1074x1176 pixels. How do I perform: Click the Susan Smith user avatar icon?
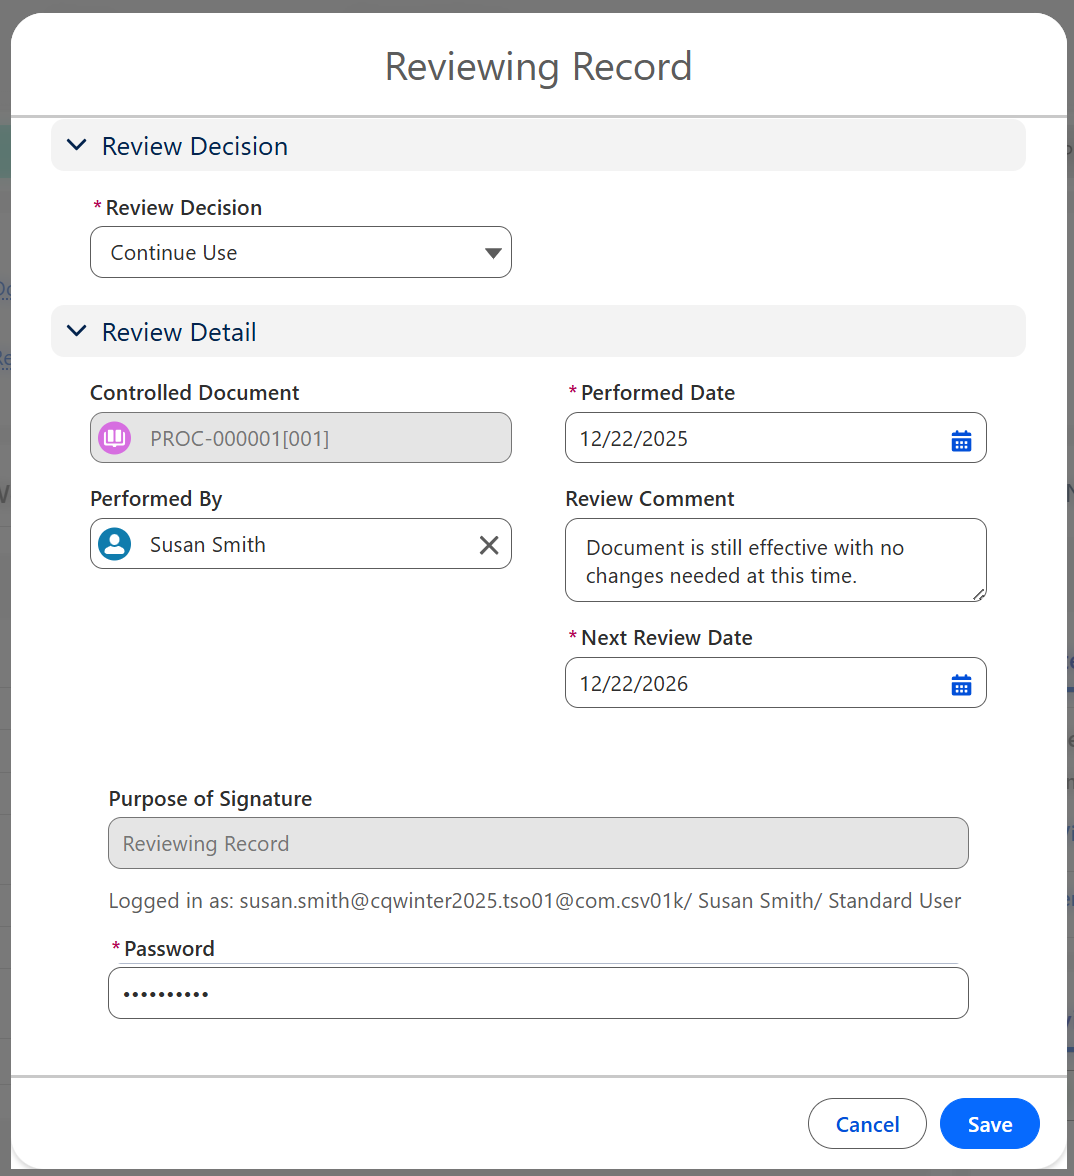(x=115, y=545)
